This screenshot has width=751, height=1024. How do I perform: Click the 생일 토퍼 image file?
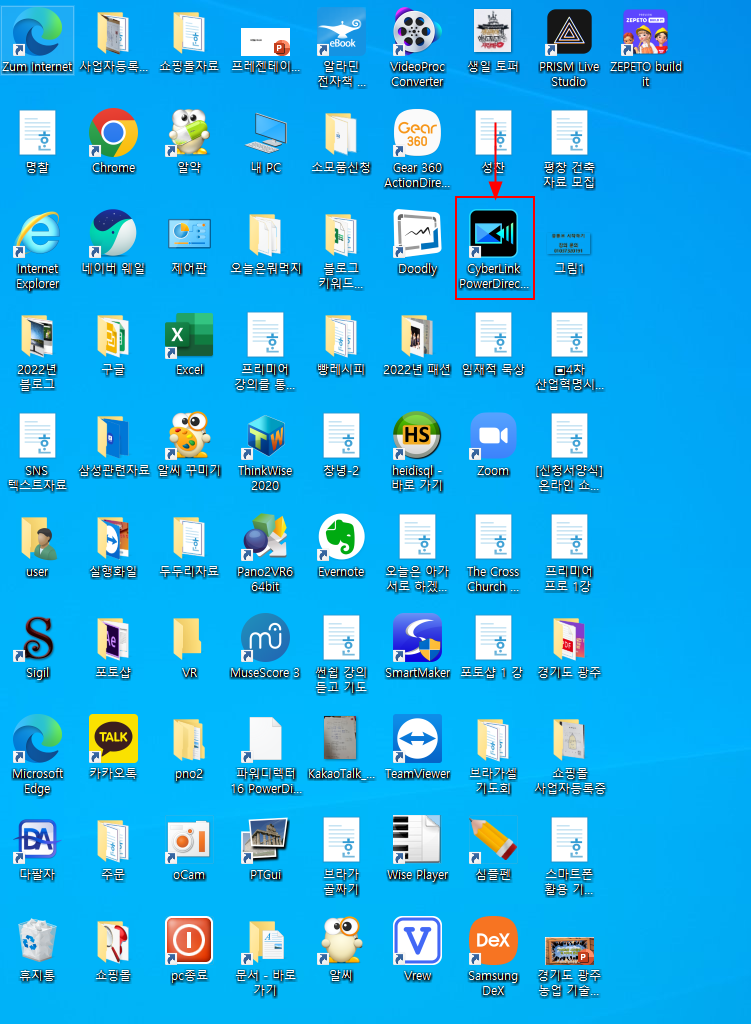pos(492,31)
